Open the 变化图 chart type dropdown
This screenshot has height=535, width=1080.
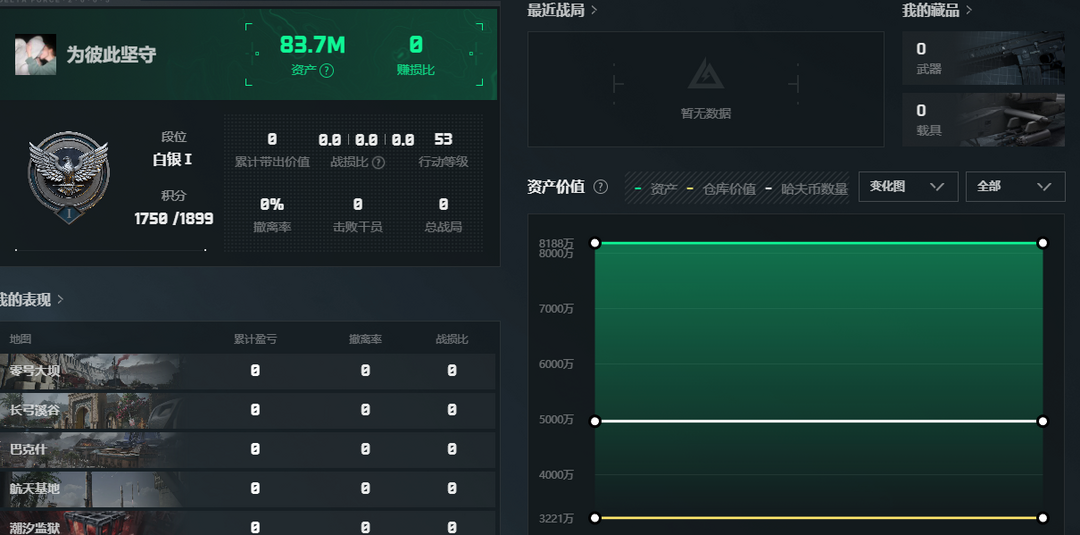[x=907, y=187]
